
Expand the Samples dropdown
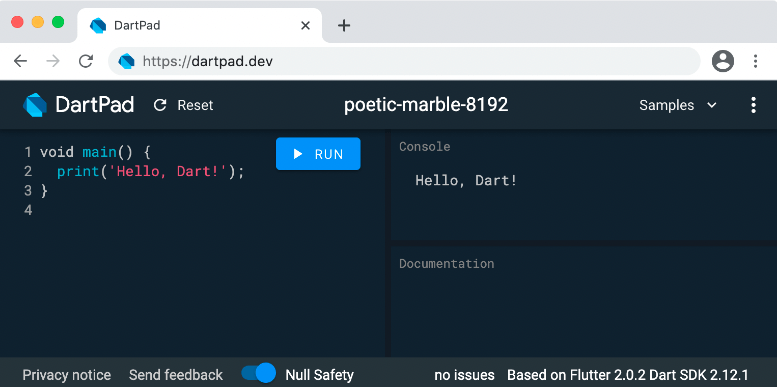pos(678,105)
